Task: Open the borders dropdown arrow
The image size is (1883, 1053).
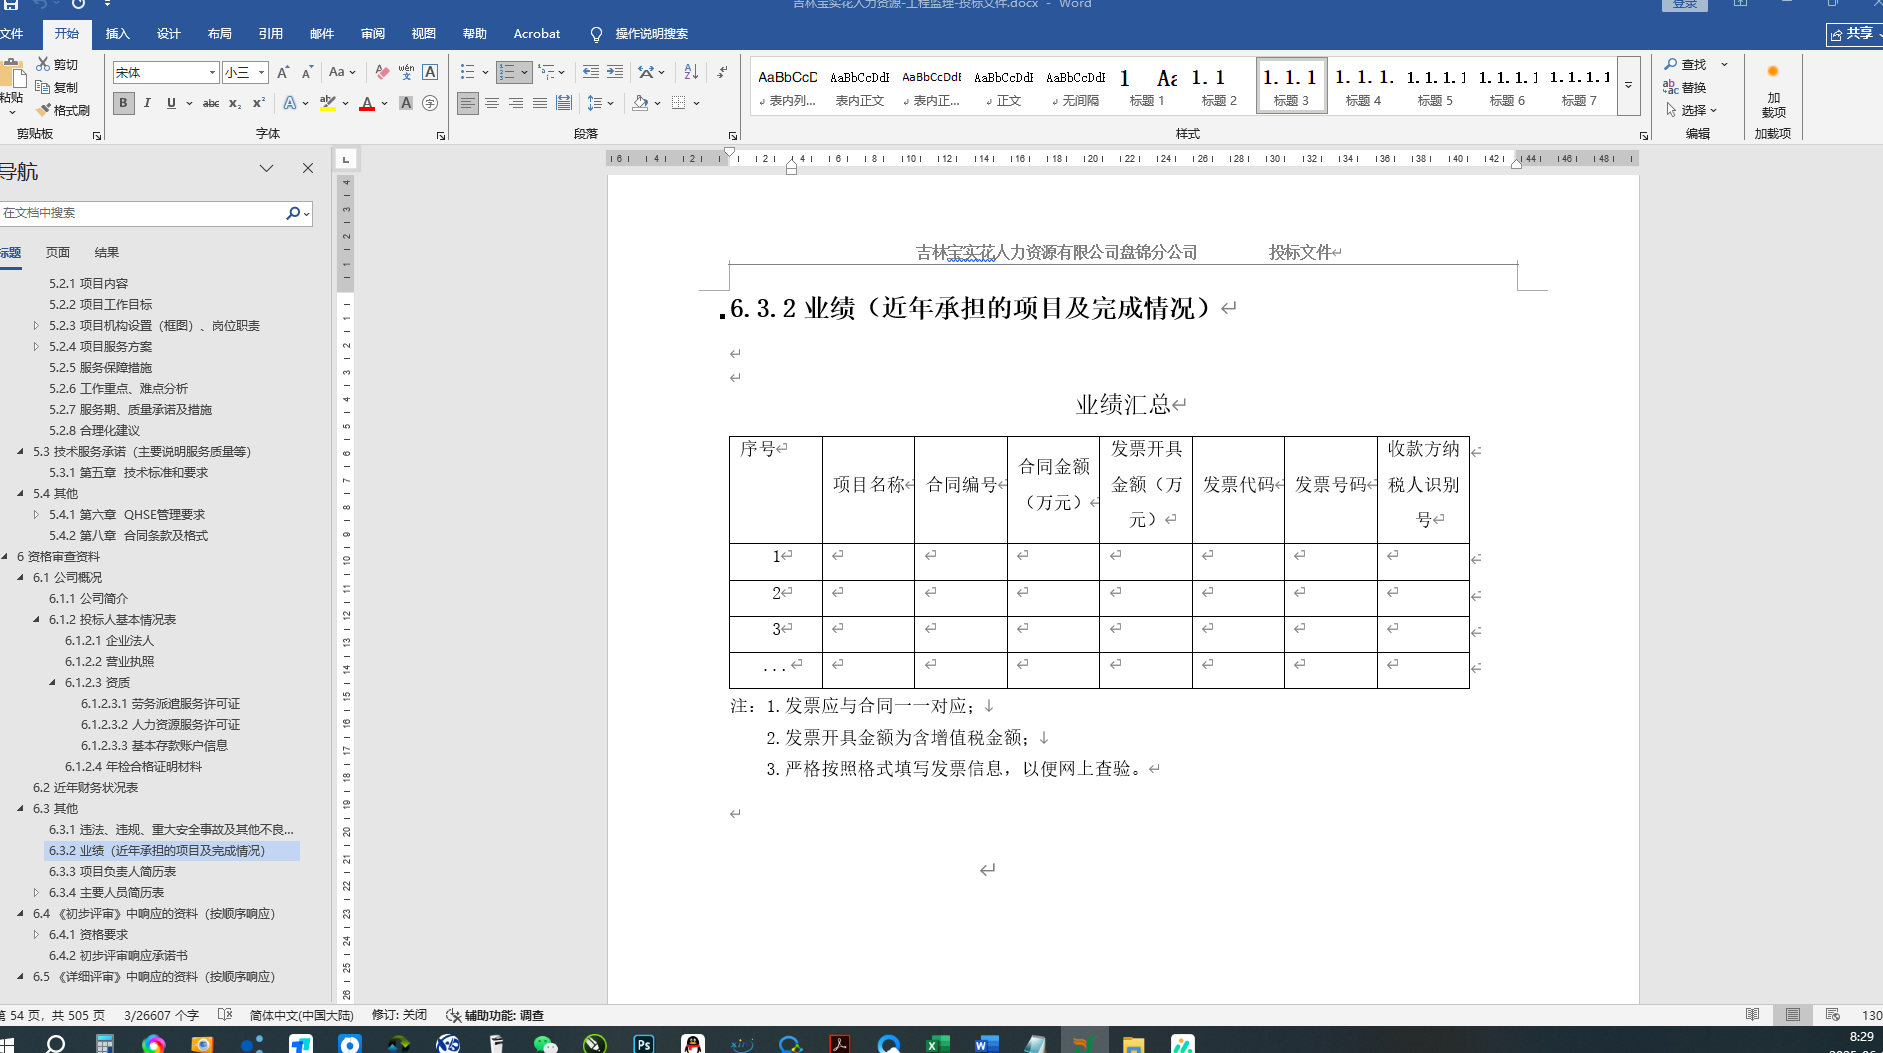Action: point(697,103)
